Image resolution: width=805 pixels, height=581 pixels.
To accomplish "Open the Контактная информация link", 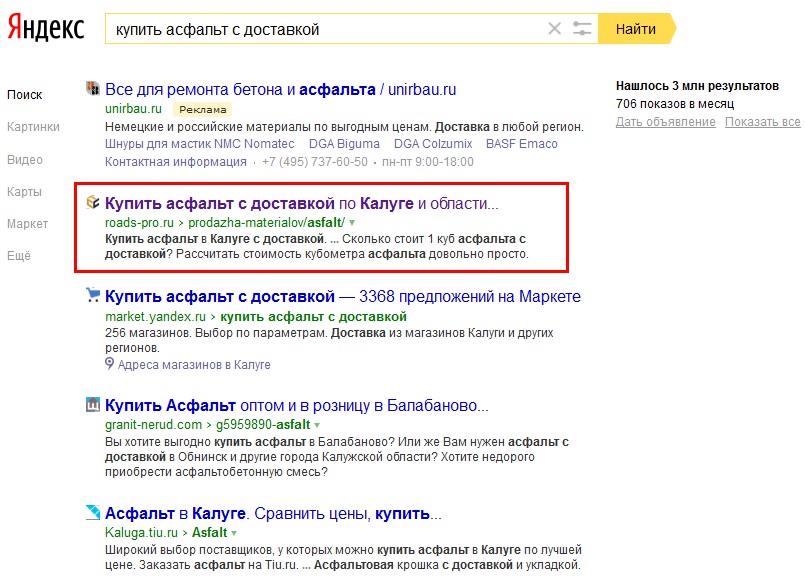I will 176,162.
